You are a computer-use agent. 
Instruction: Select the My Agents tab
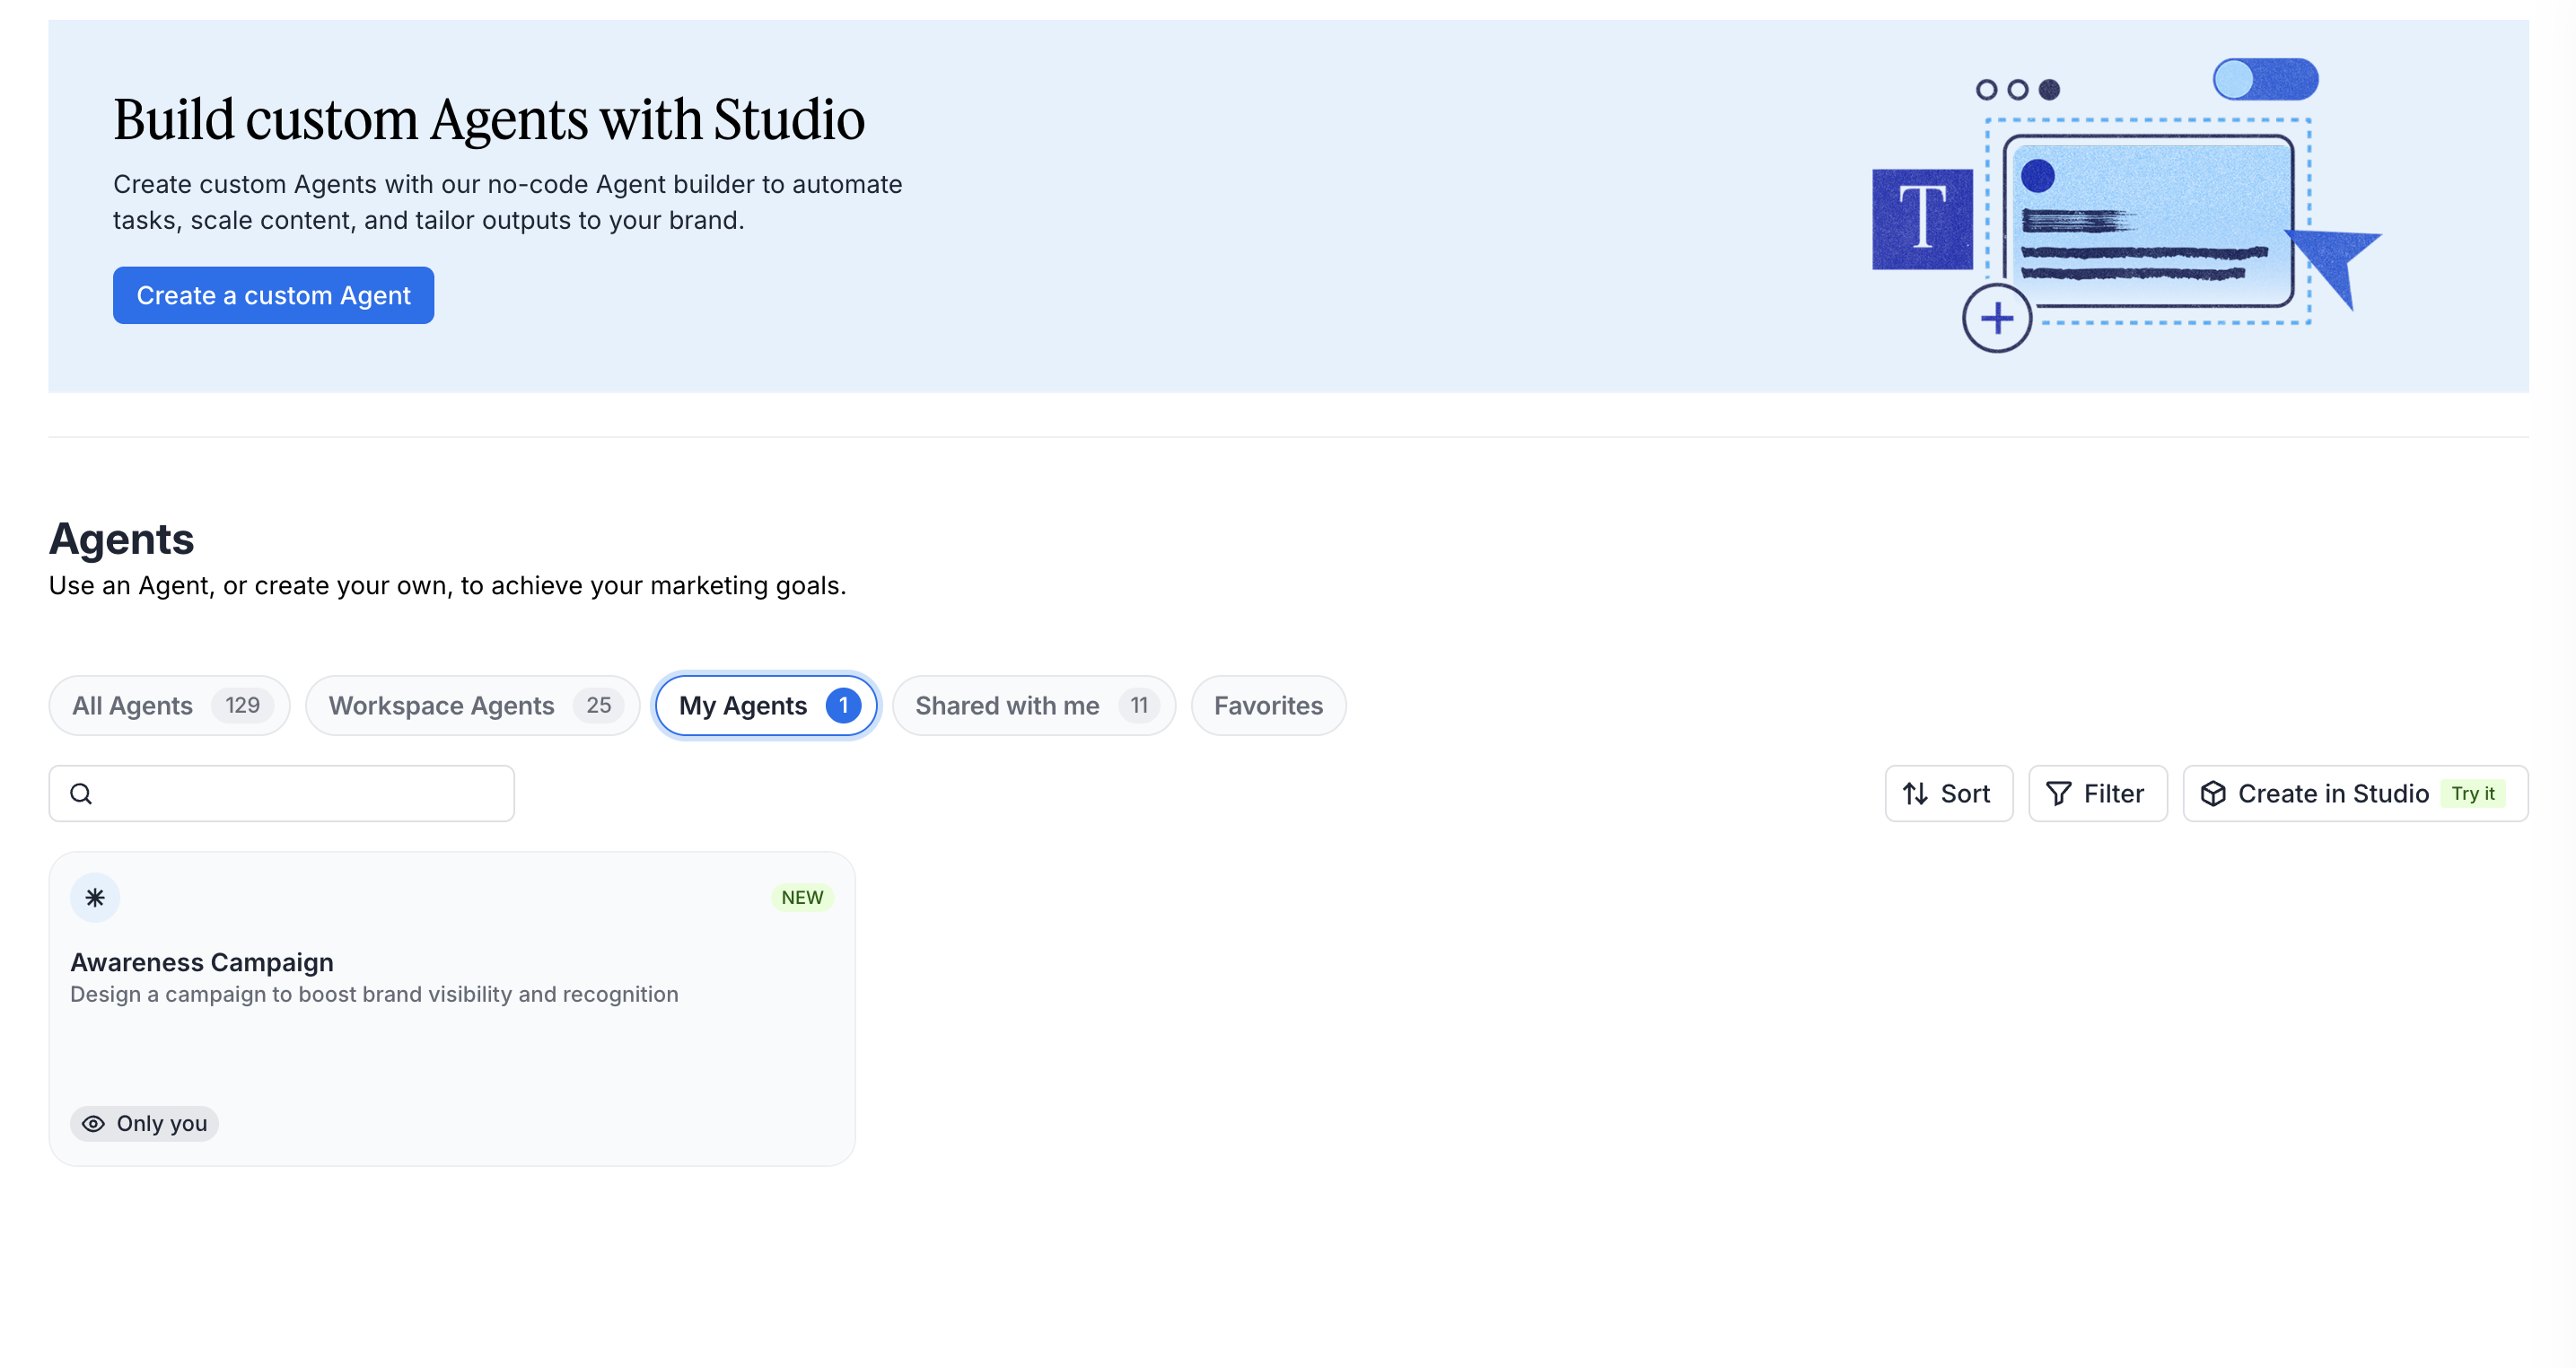pyautogui.click(x=766, y=706)
